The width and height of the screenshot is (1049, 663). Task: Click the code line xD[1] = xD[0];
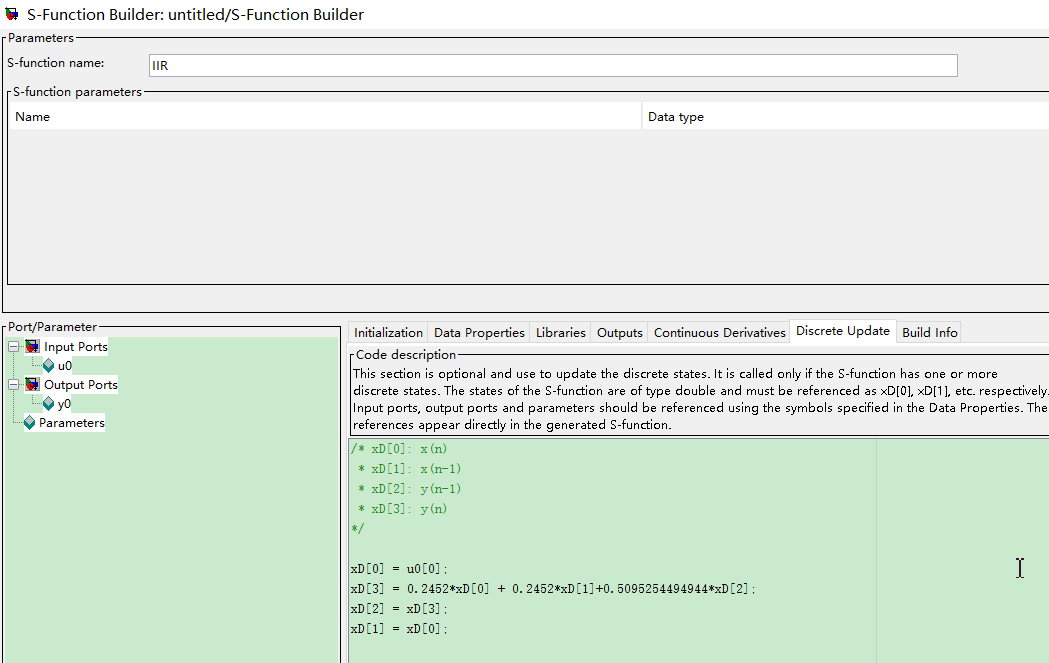pyautogui.click(x=399, y=629)
